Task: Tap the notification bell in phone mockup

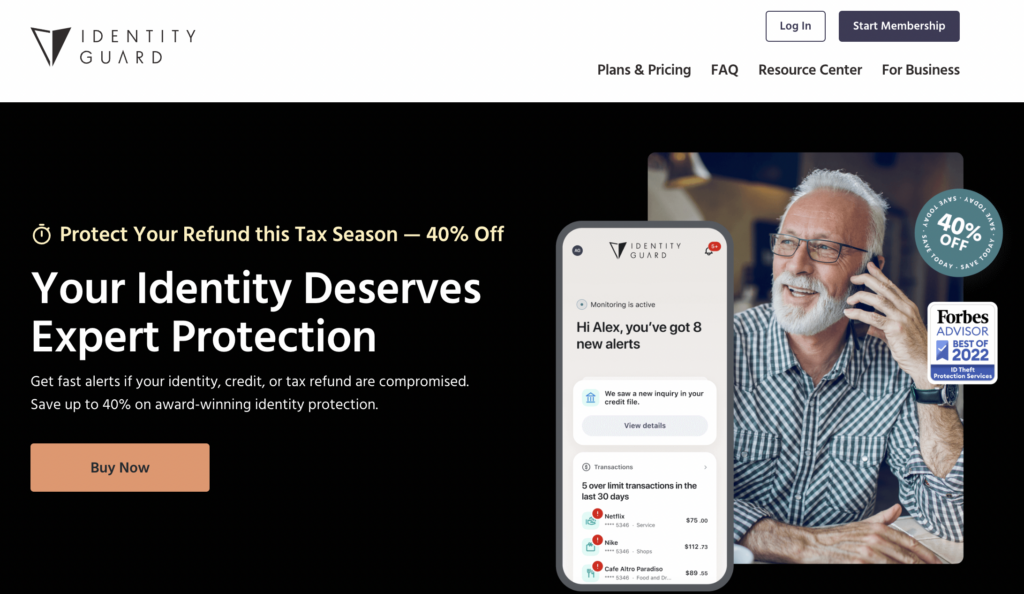Action: point(709,250)
